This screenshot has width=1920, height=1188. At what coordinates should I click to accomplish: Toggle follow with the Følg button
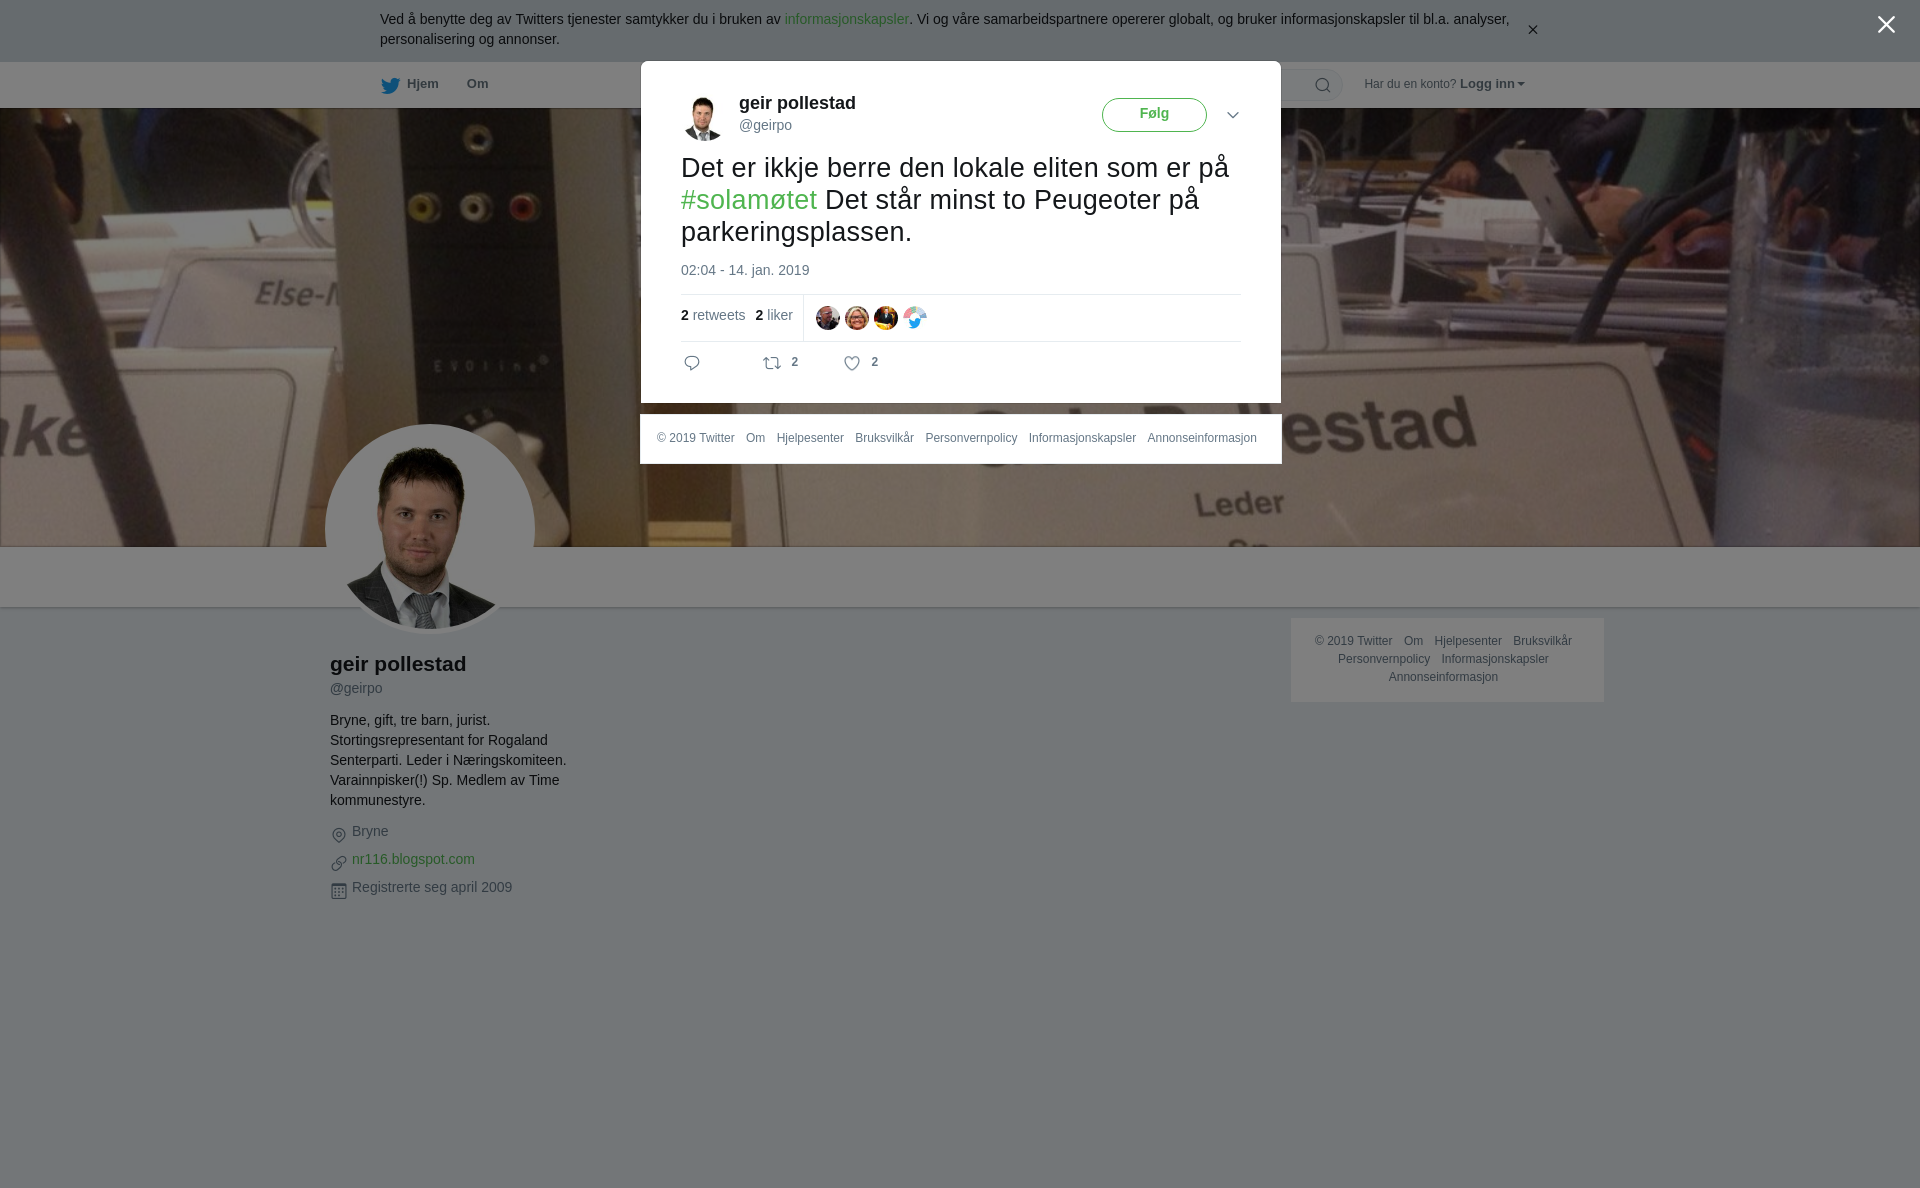pyautogui.click(x=1154, y=115)
